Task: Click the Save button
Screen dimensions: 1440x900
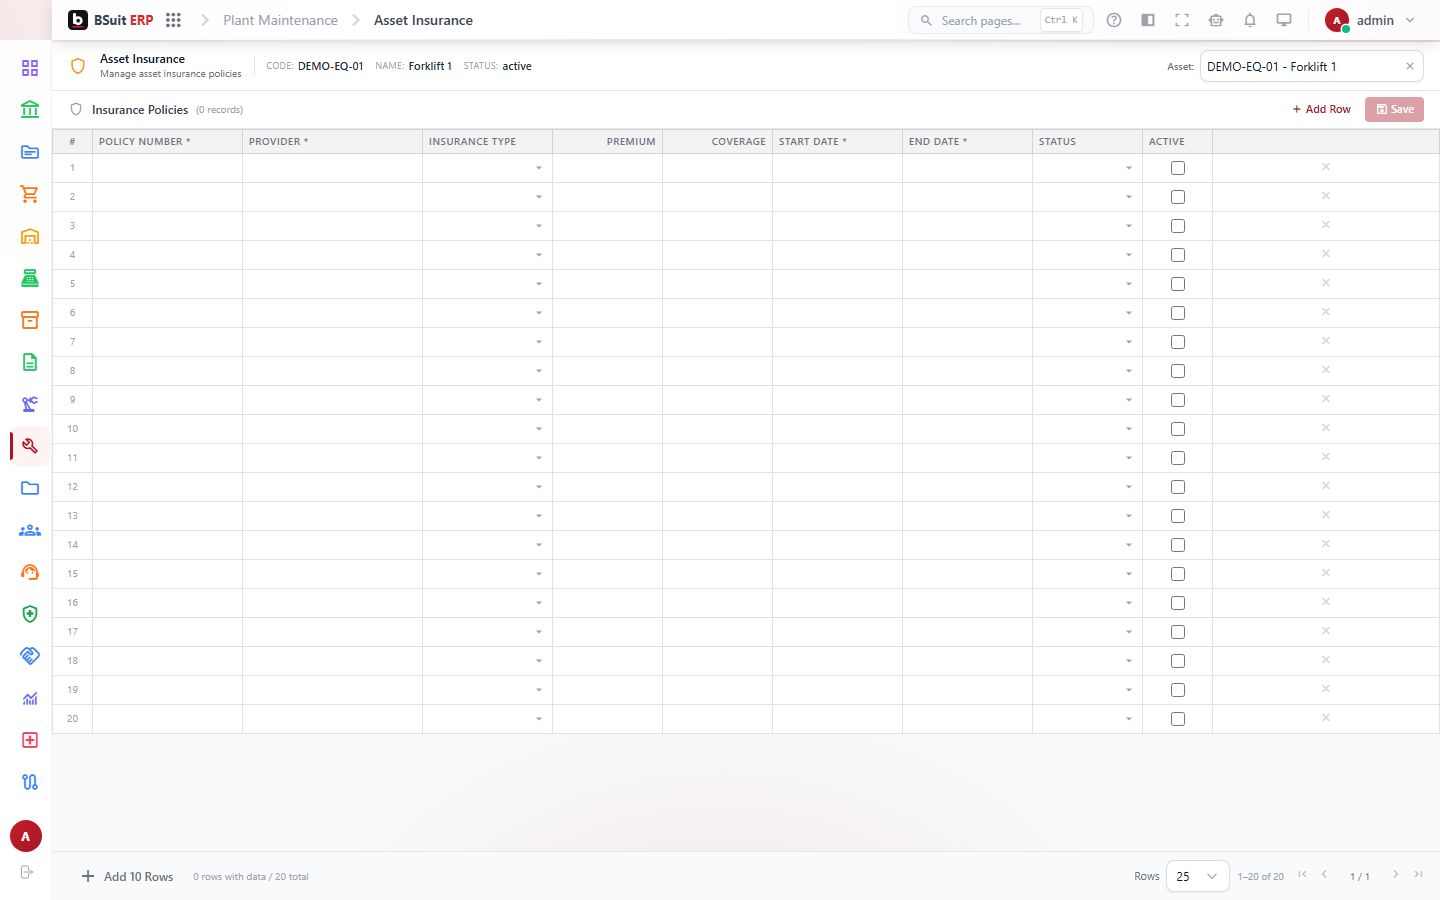Action: [x=1394, y=109]
